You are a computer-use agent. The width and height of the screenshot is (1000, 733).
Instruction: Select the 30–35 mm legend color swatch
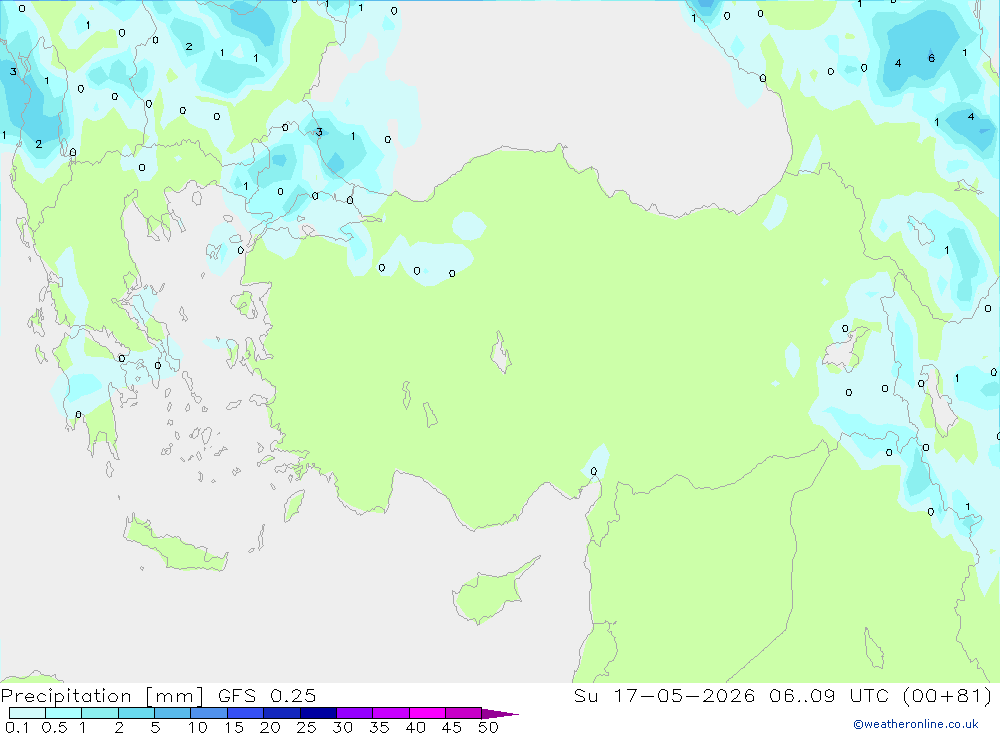click(355, 713)
